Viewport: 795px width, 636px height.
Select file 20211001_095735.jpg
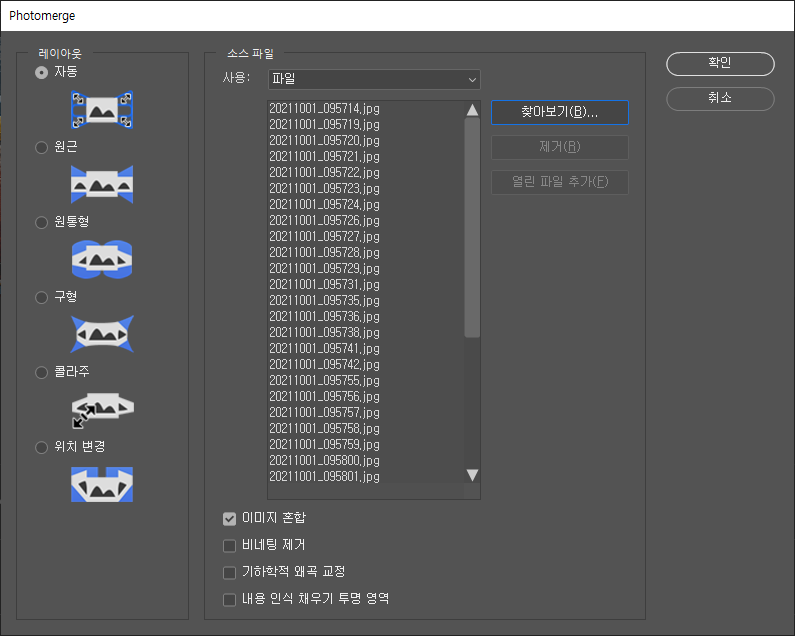point(324,301)
